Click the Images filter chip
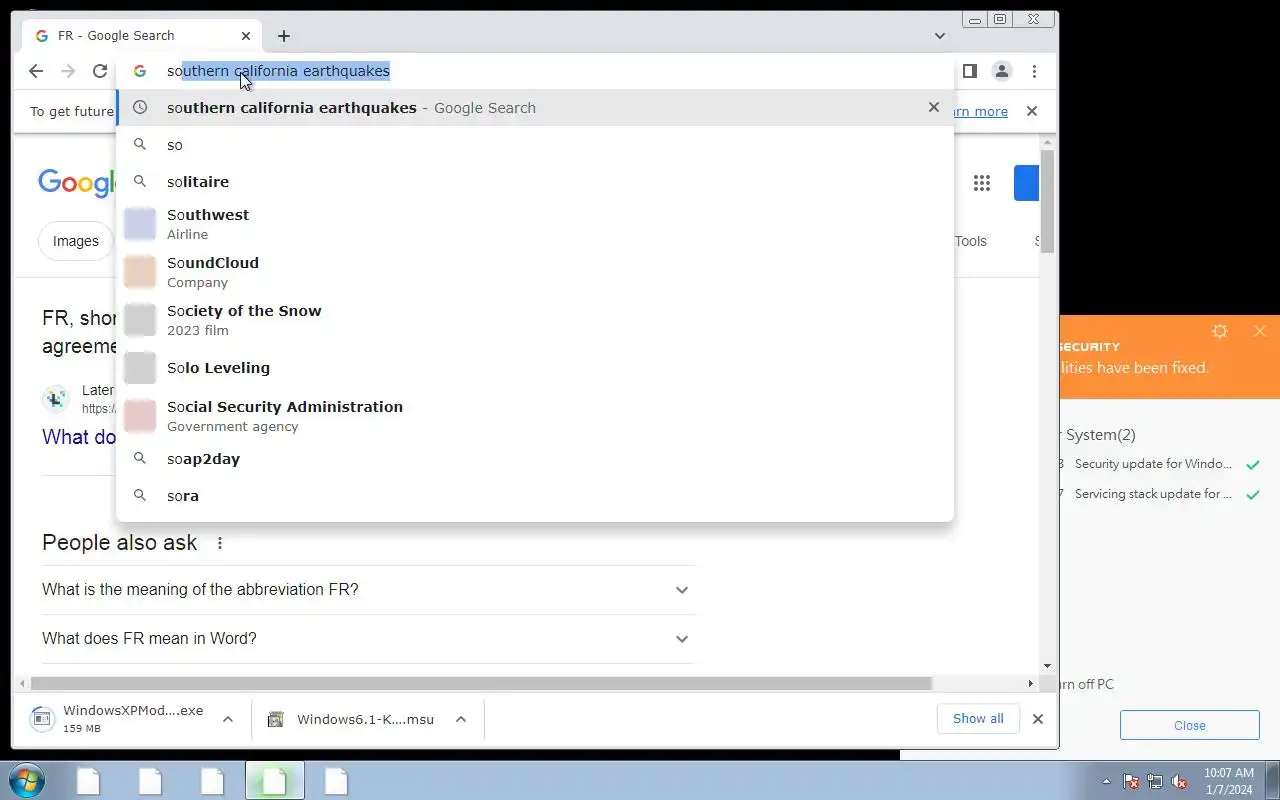The width and height of the screenshot is (1280, 800). pos(76,241)
